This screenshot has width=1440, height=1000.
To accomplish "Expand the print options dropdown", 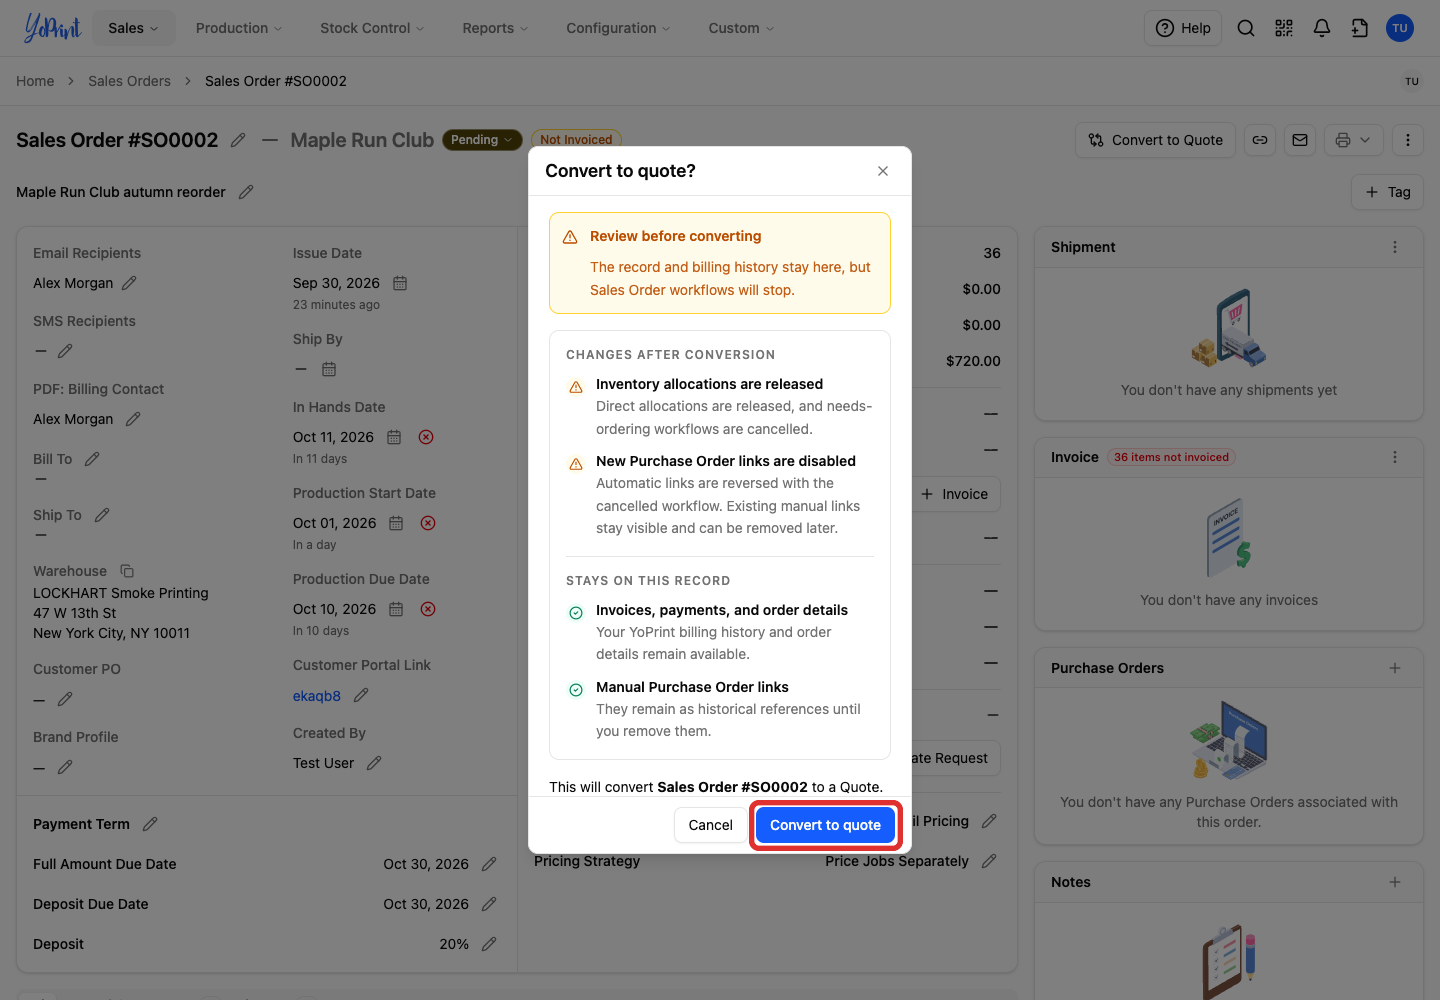I will coord(1354,140).
